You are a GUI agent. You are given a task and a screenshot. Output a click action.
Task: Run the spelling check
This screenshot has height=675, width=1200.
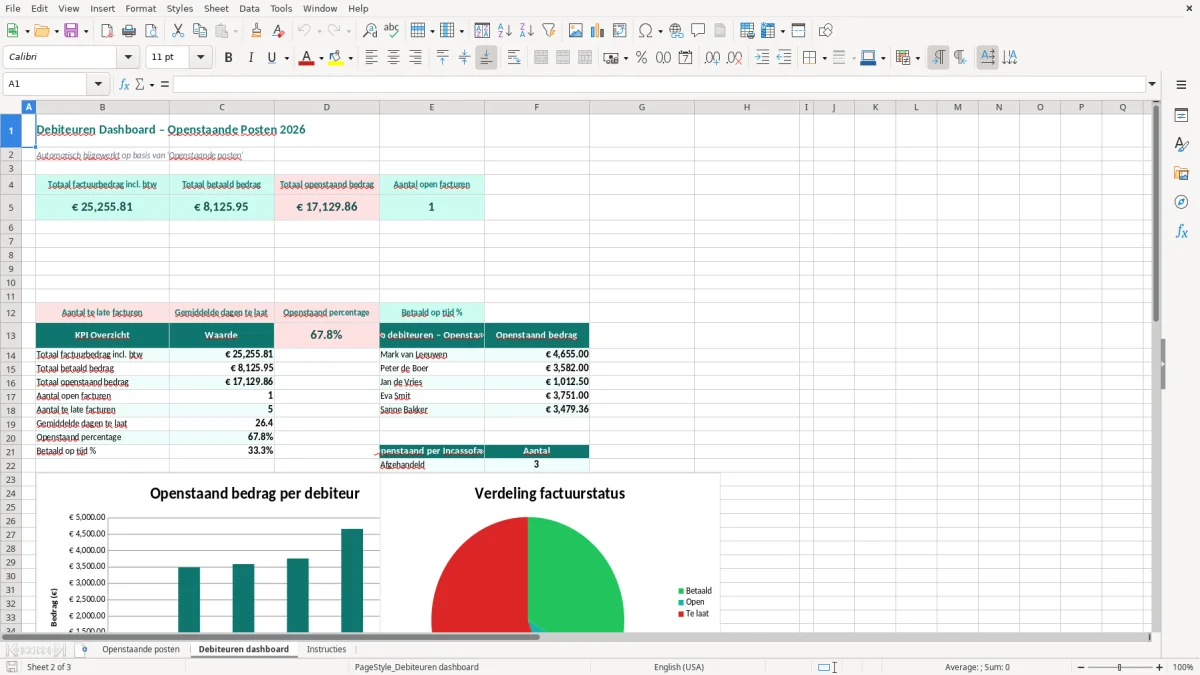click(391, 31)
